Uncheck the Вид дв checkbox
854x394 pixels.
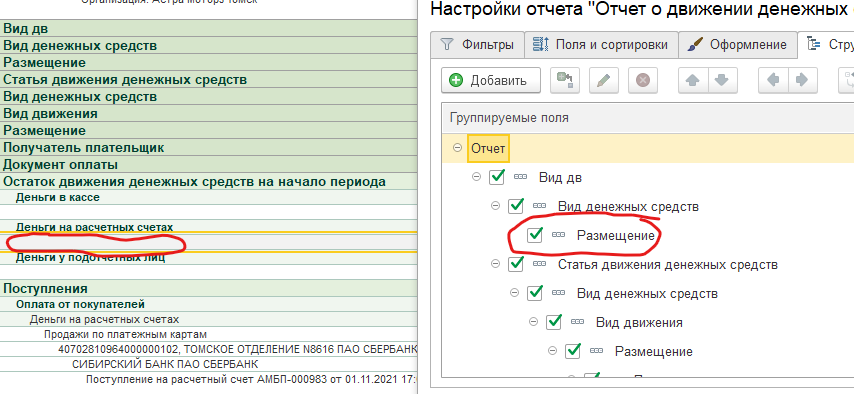(497, 177)
